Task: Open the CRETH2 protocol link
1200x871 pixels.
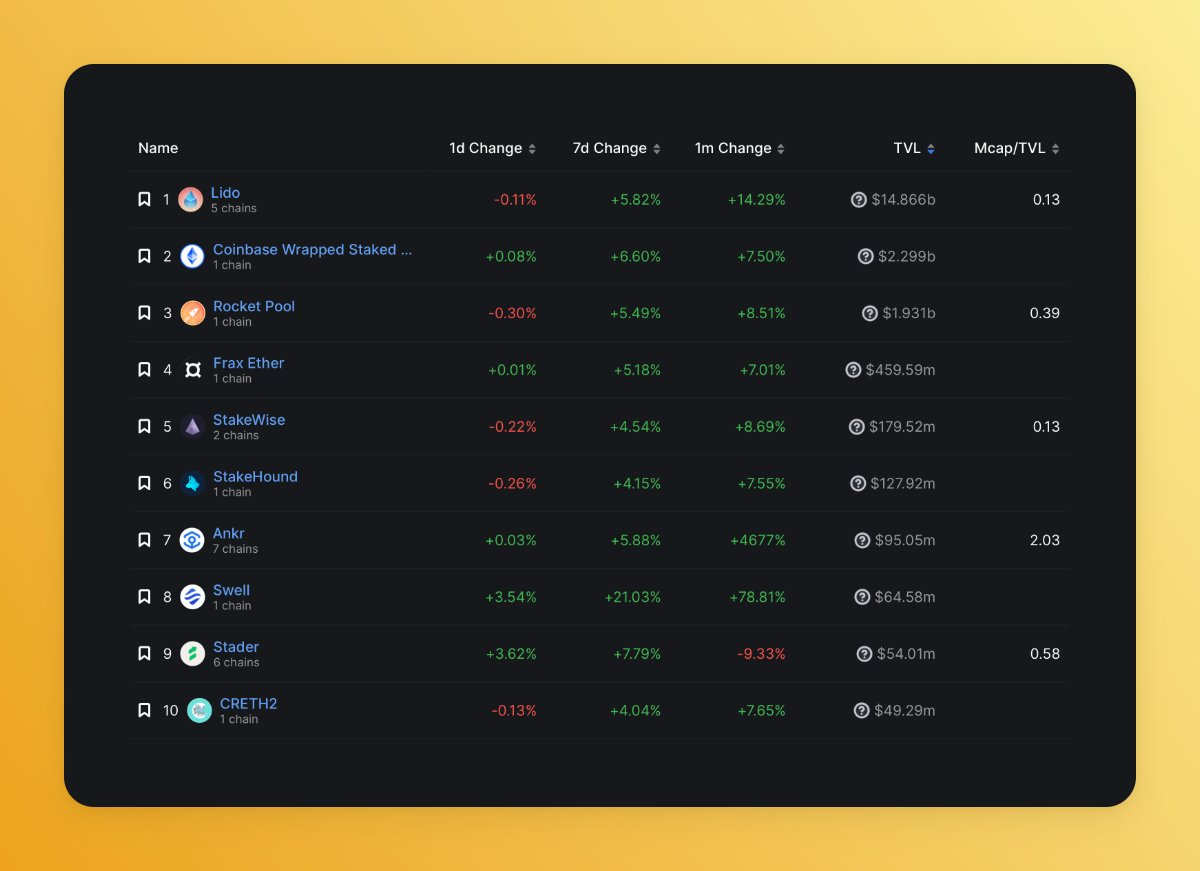Action: click(249, 704)
